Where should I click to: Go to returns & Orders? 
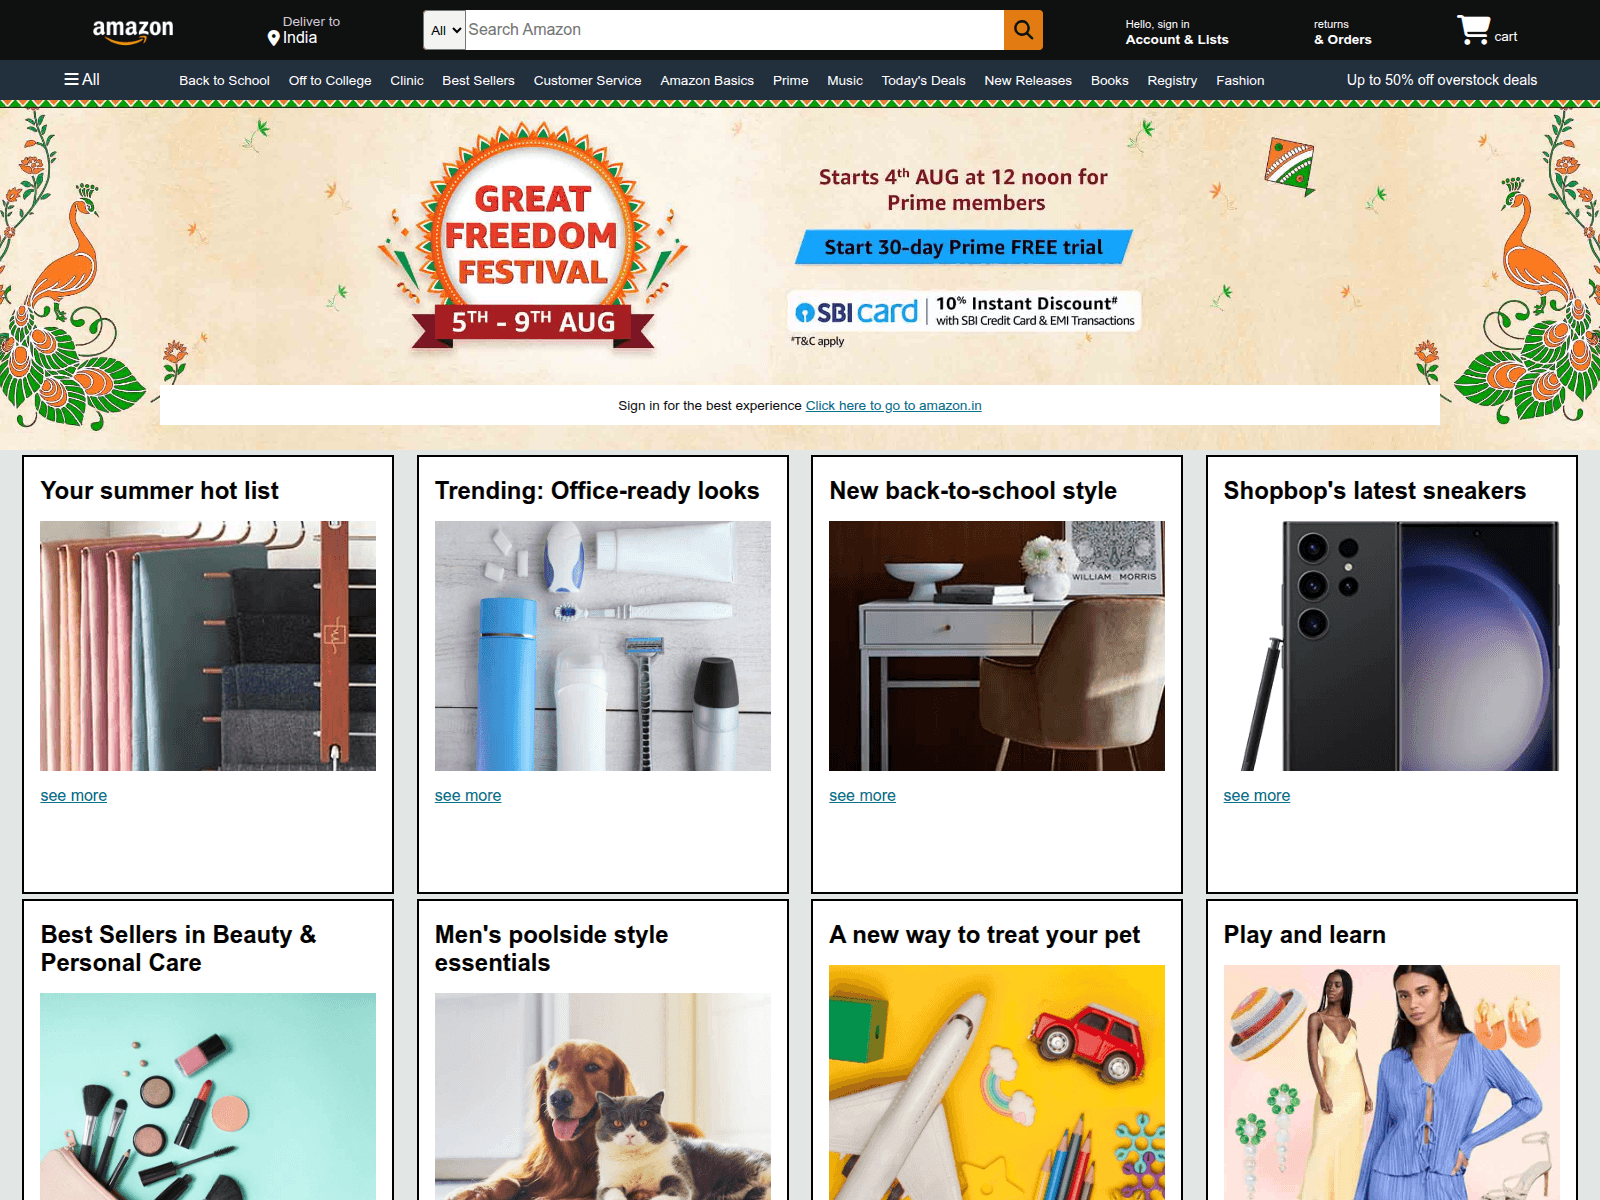[1342, 32]
